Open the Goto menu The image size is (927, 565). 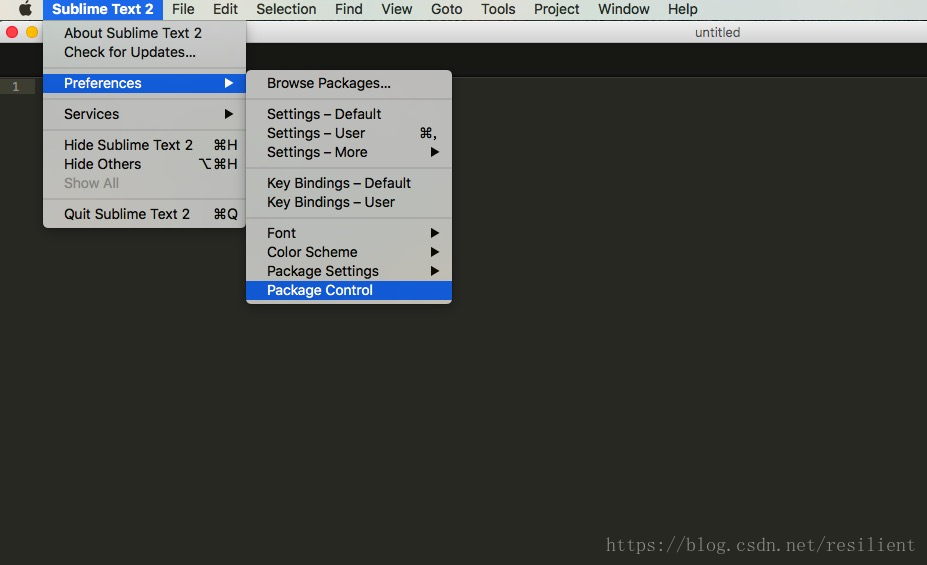click(x=446, y=9)
